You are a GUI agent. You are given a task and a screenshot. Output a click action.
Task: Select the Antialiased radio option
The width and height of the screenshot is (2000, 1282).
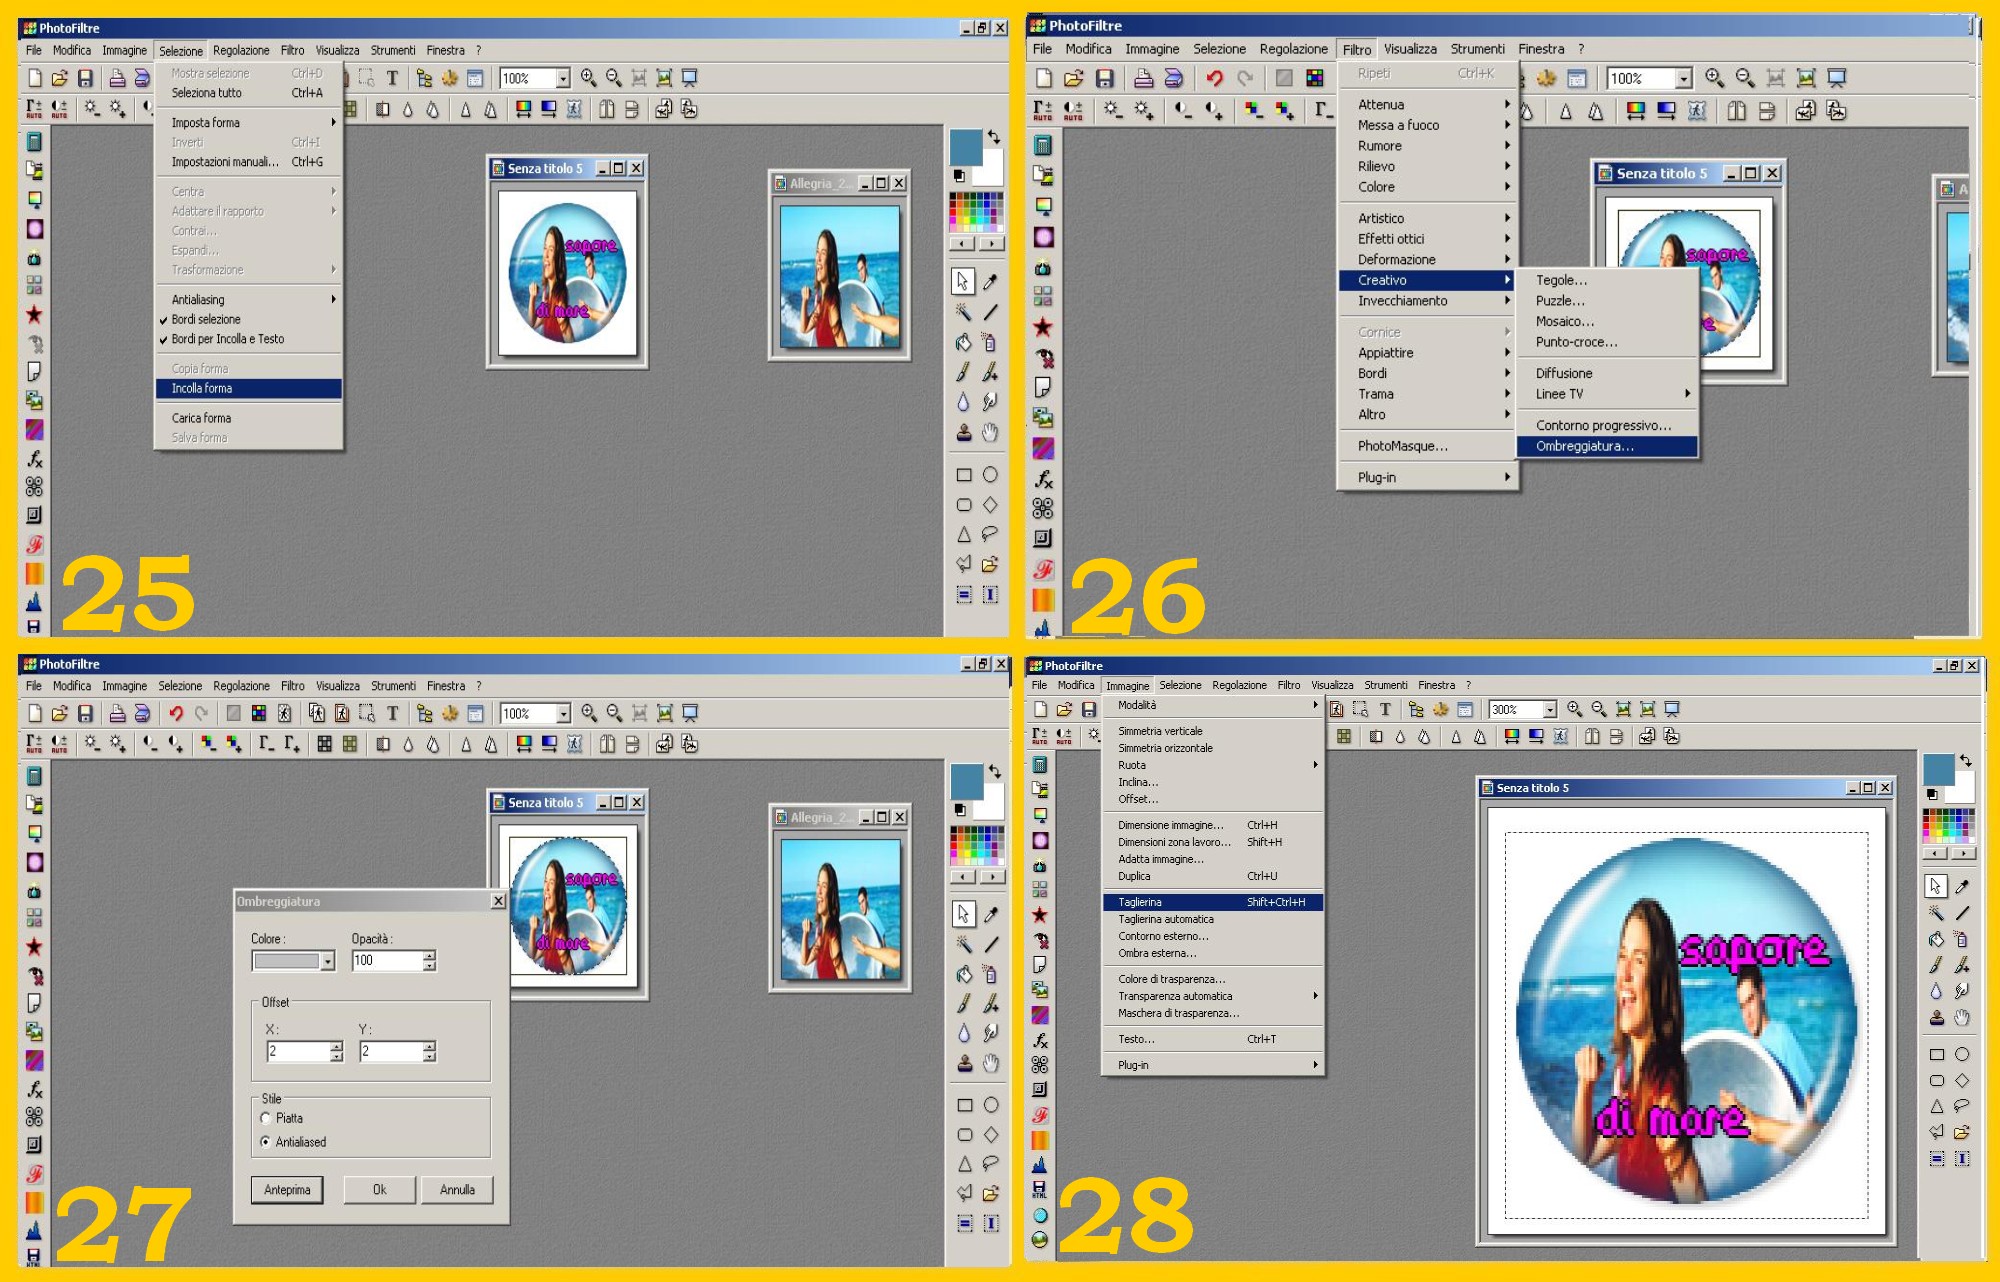266,1142
